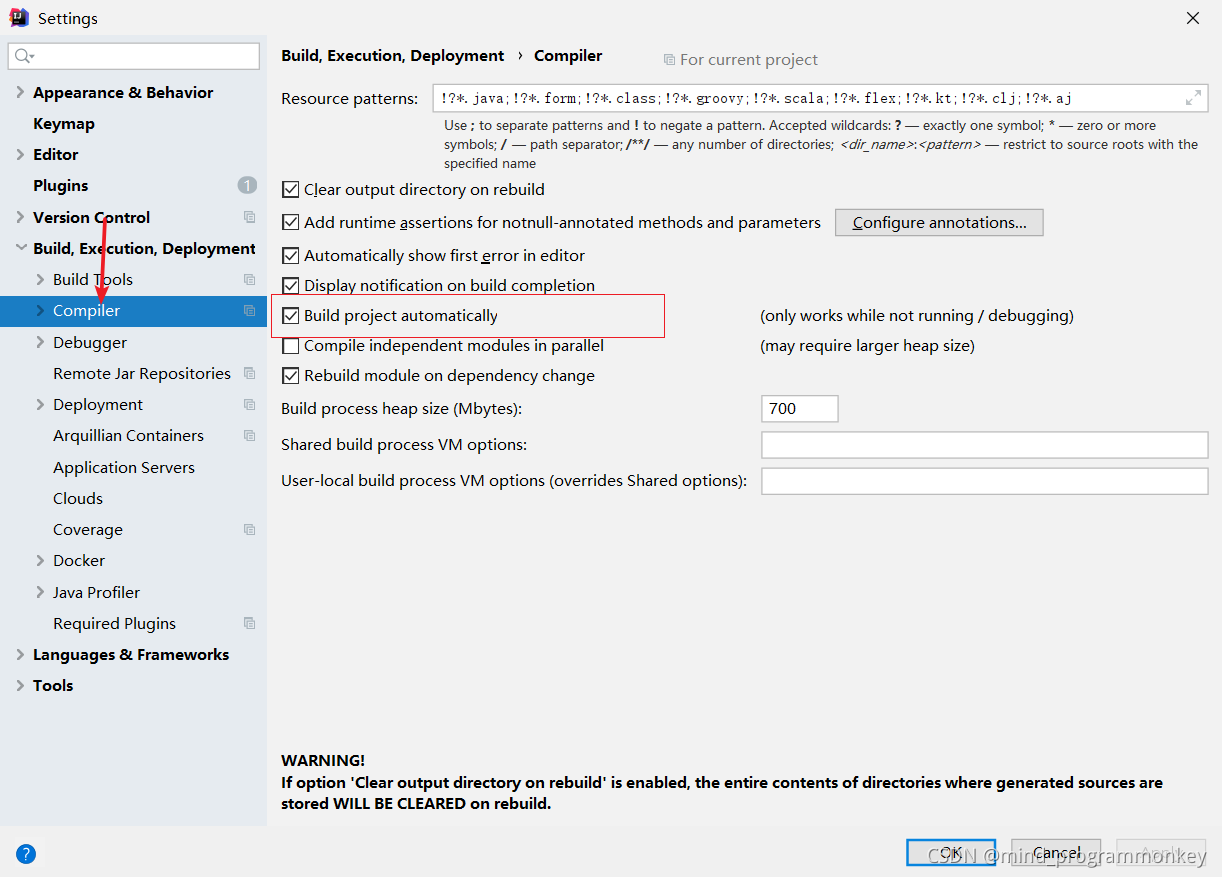
Task: Click the OK button
Action: tap(951, 853)
